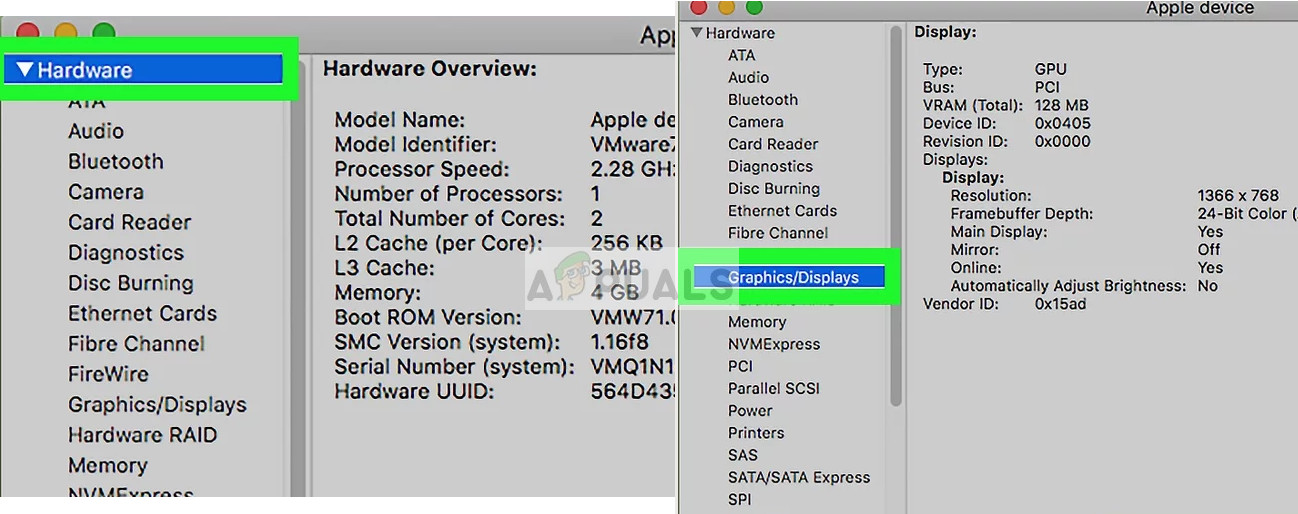Select SAS in Apple device window sidebar

743,455
